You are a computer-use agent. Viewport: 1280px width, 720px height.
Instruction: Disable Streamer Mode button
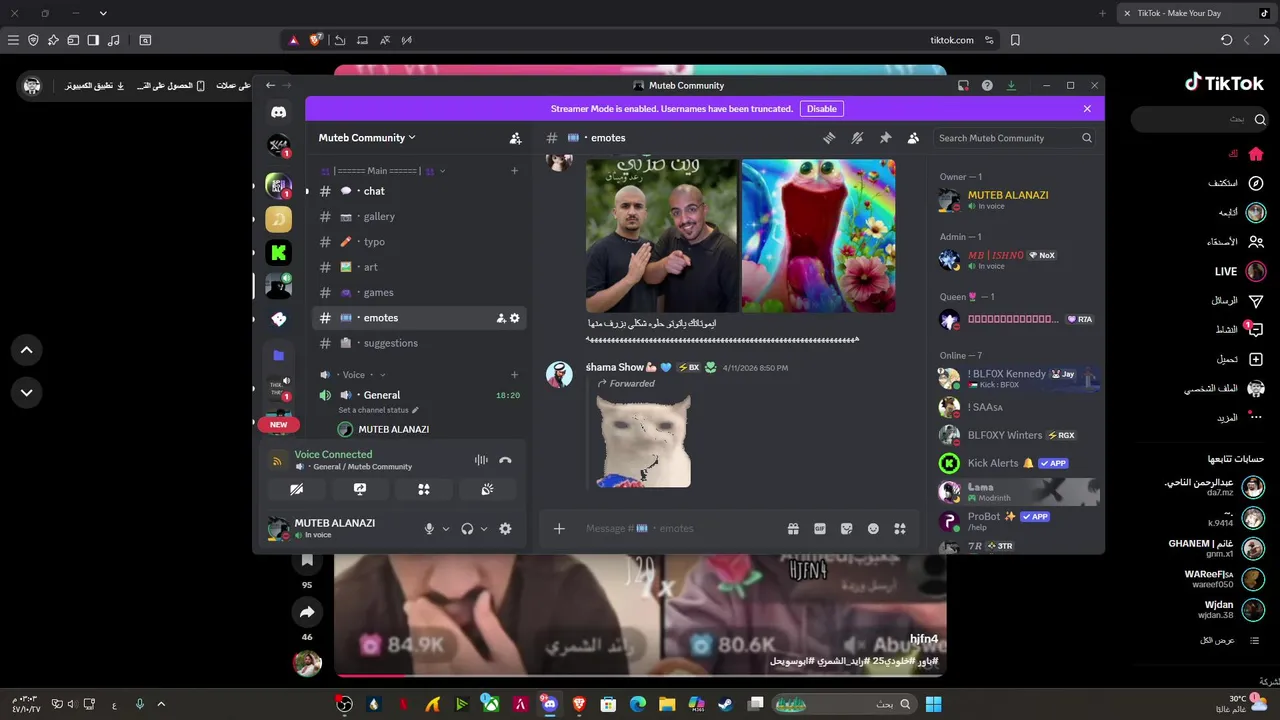click(822, 109)
